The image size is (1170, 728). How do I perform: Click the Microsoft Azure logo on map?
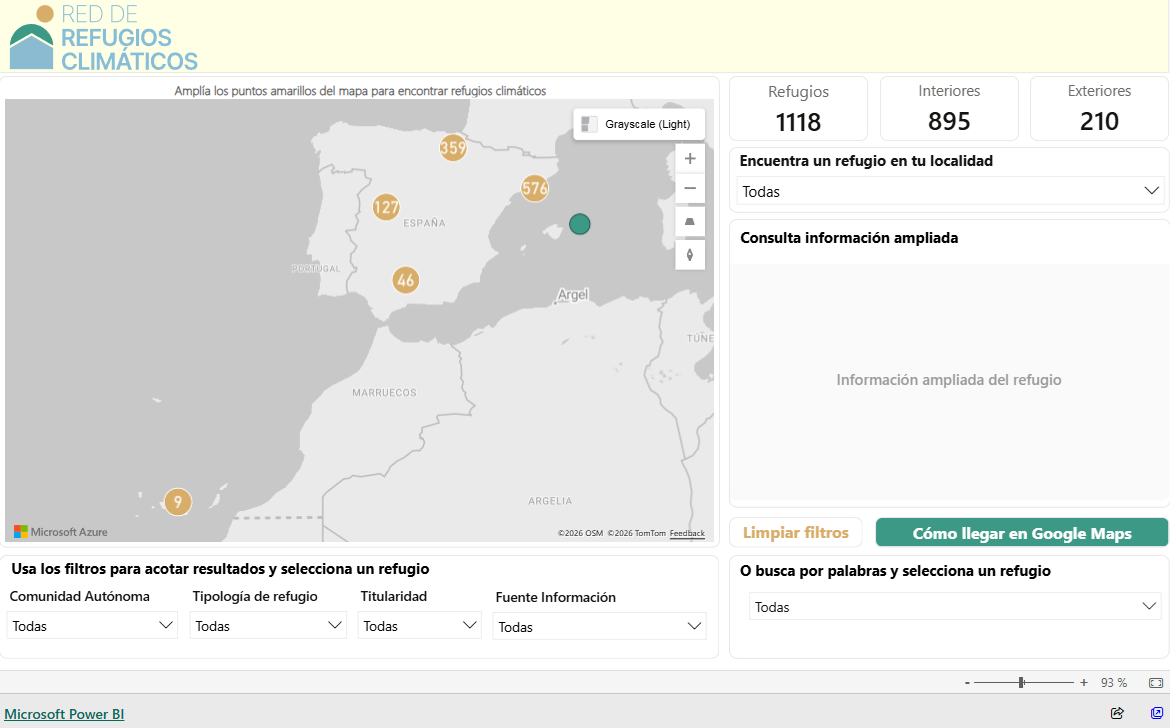(x=61, y=532)
